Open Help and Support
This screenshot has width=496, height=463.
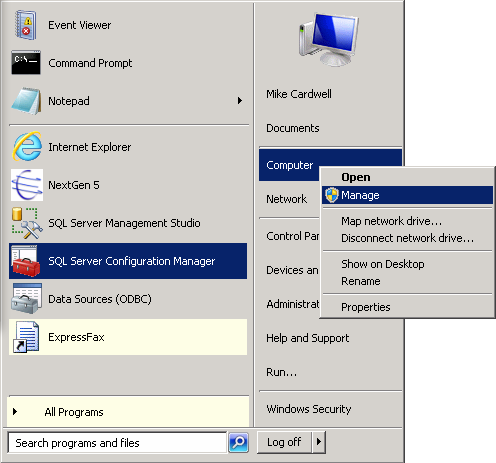coord(308,338)
